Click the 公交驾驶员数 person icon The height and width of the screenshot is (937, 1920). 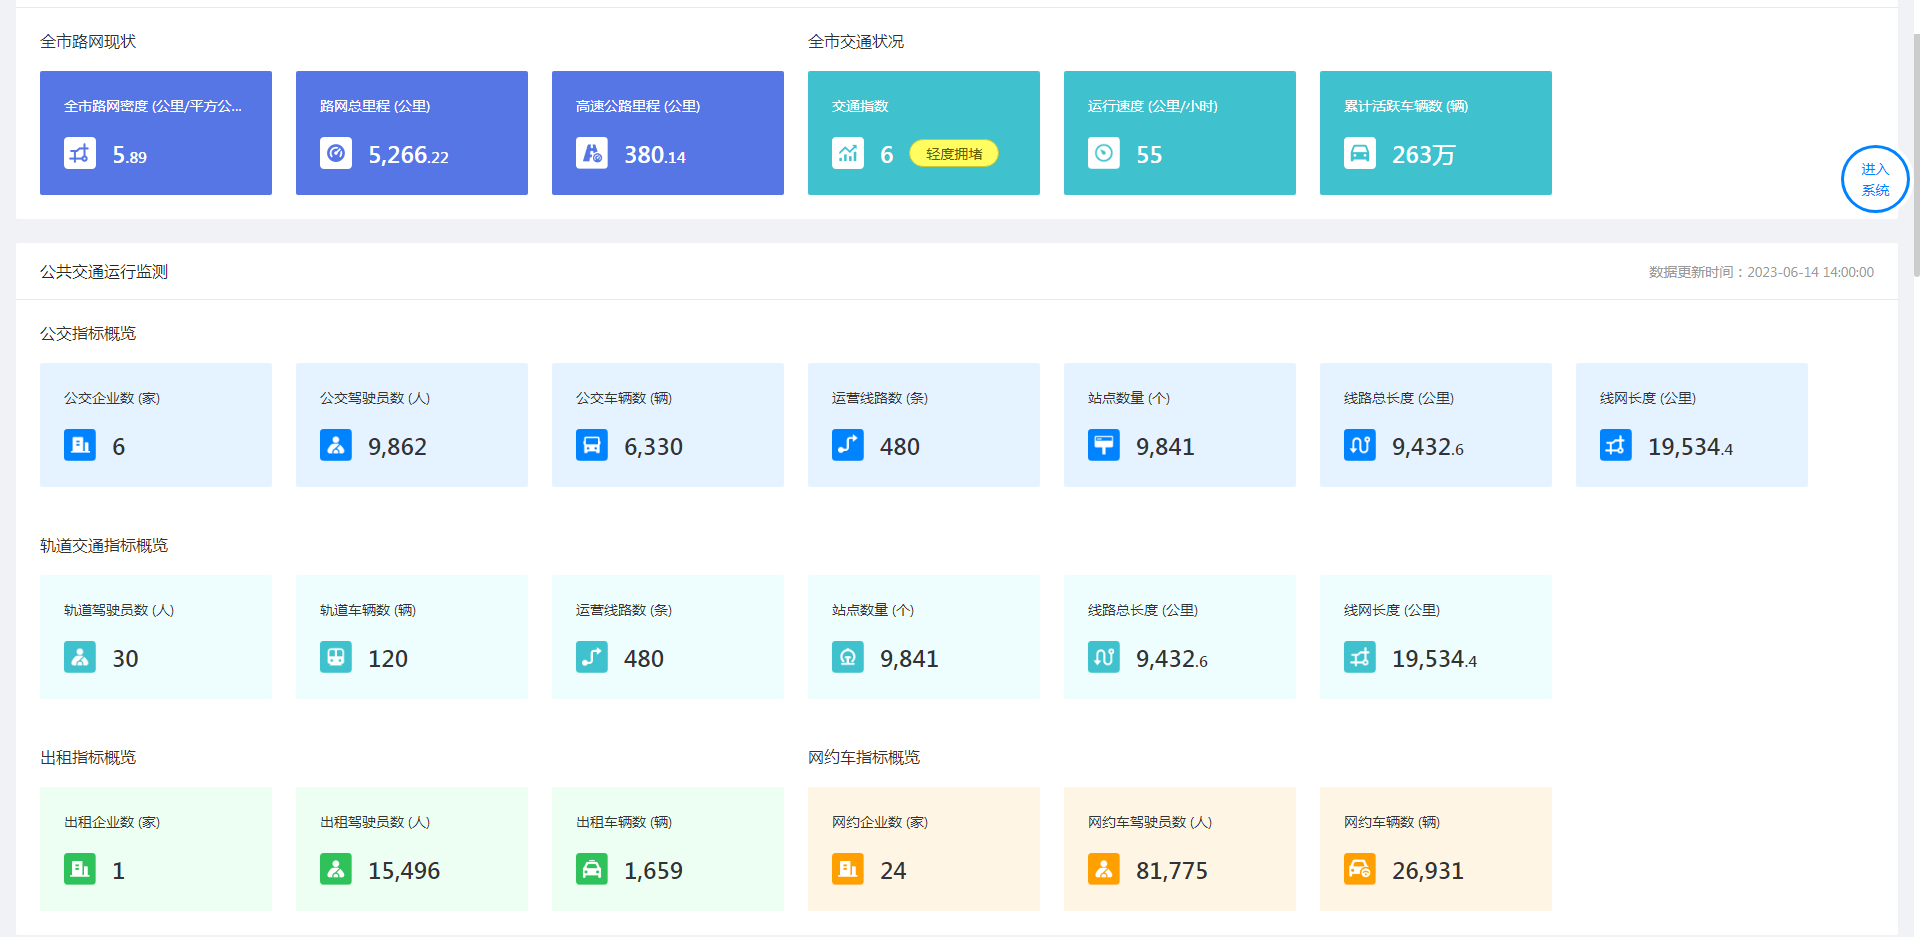click(336, 446)
